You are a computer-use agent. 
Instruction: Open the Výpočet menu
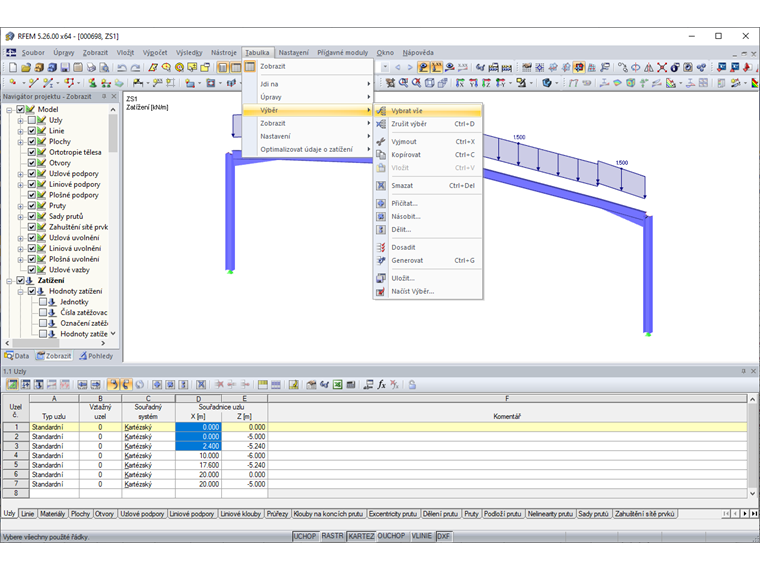pos(155,52)
